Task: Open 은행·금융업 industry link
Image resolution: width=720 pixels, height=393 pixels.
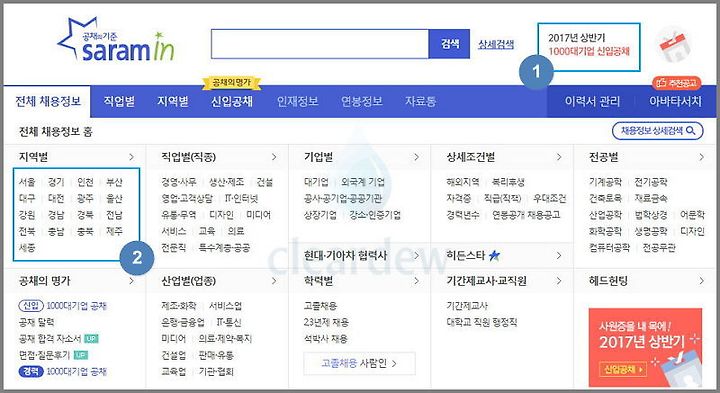Action: pyautogui.click(x=183, y=322)
